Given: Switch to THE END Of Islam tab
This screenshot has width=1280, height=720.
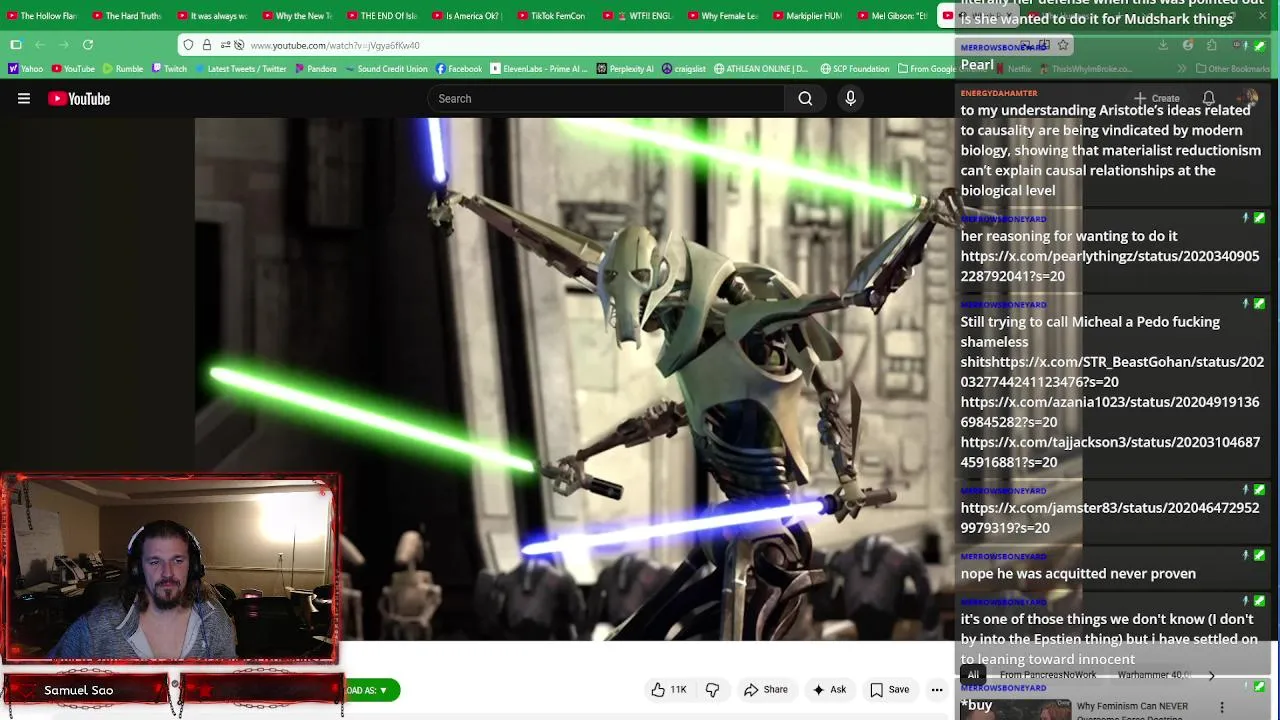Looking at the screenshot, I should (x=382, y=16).
